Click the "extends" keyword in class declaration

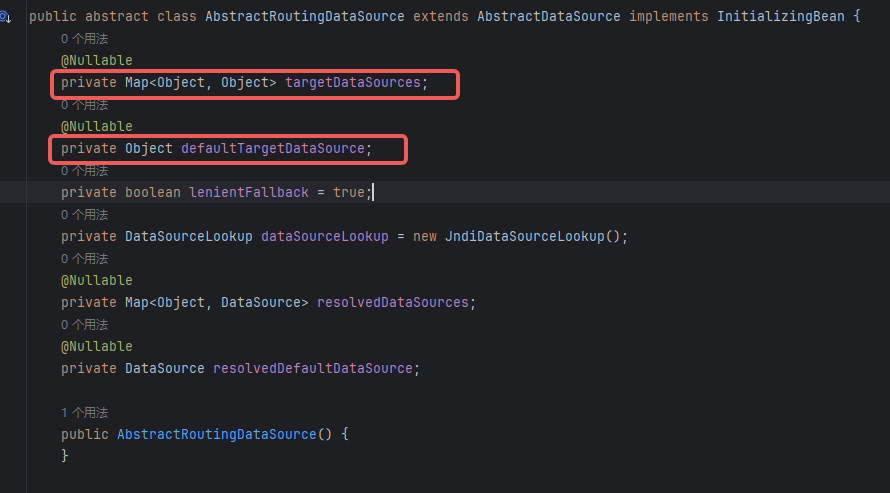pyautogui.click(x=440, y=17)
